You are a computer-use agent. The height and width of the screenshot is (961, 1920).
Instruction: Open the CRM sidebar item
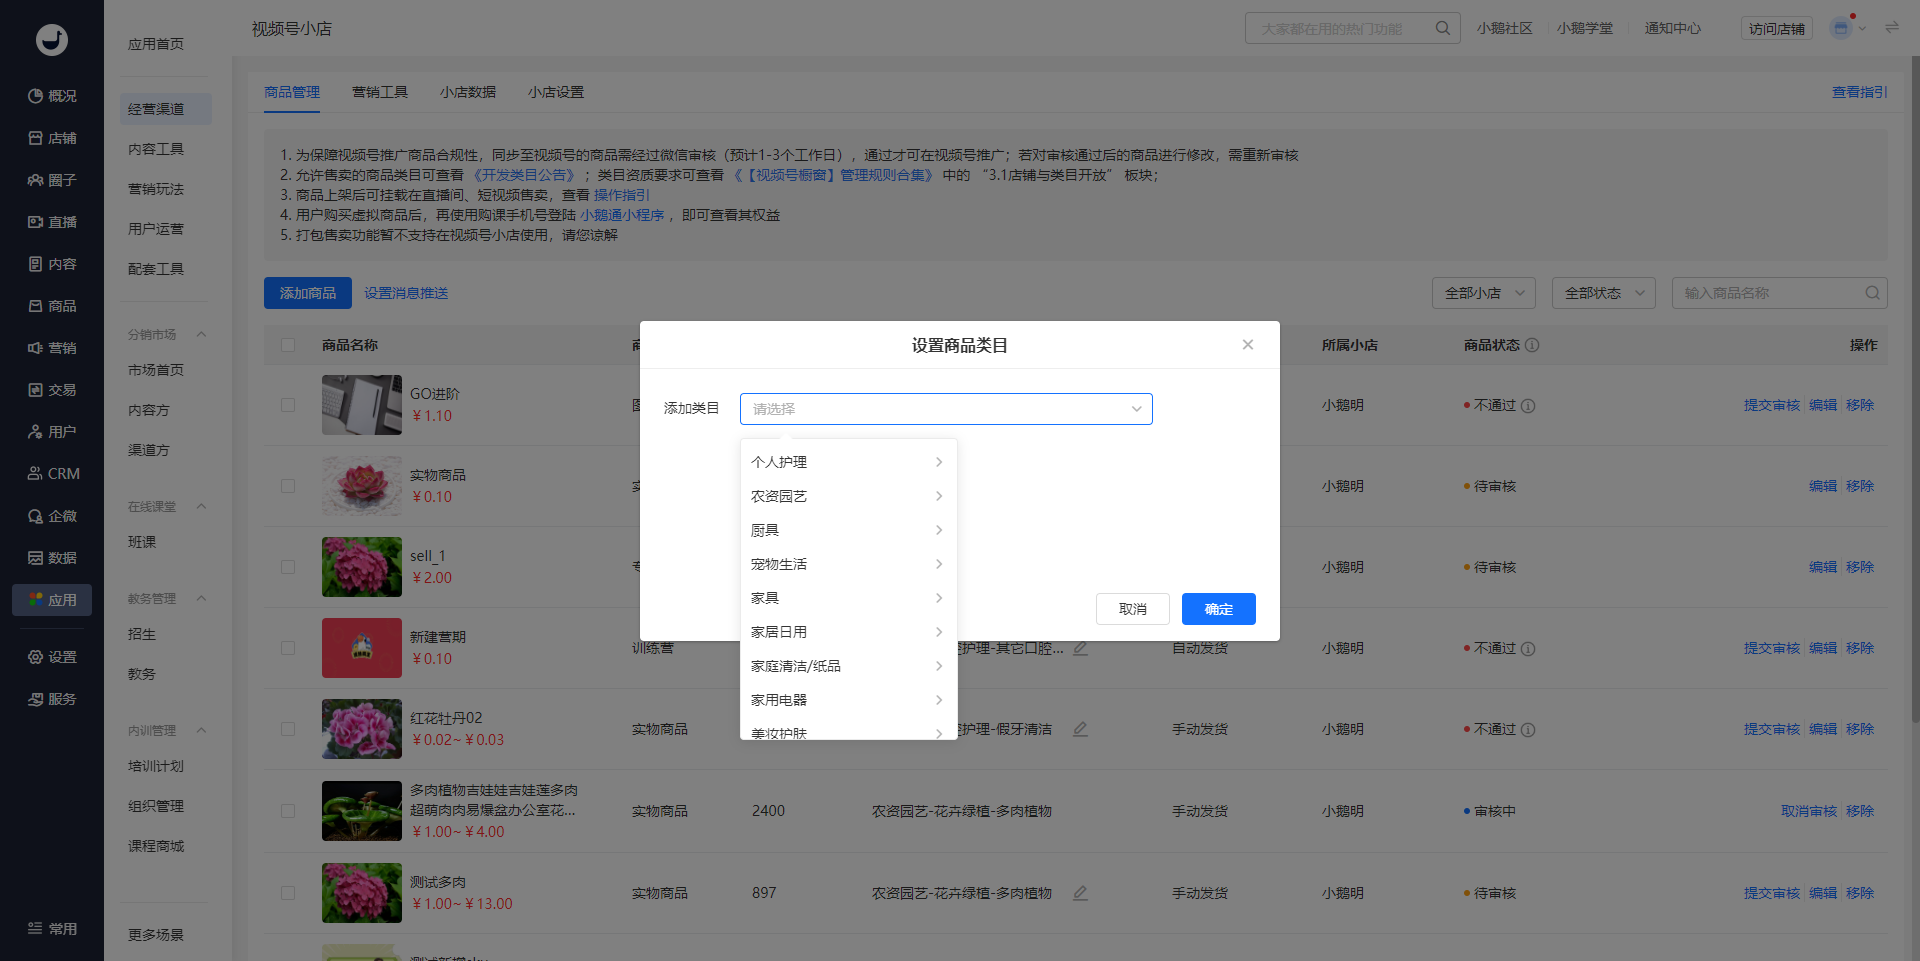[52, 474]
